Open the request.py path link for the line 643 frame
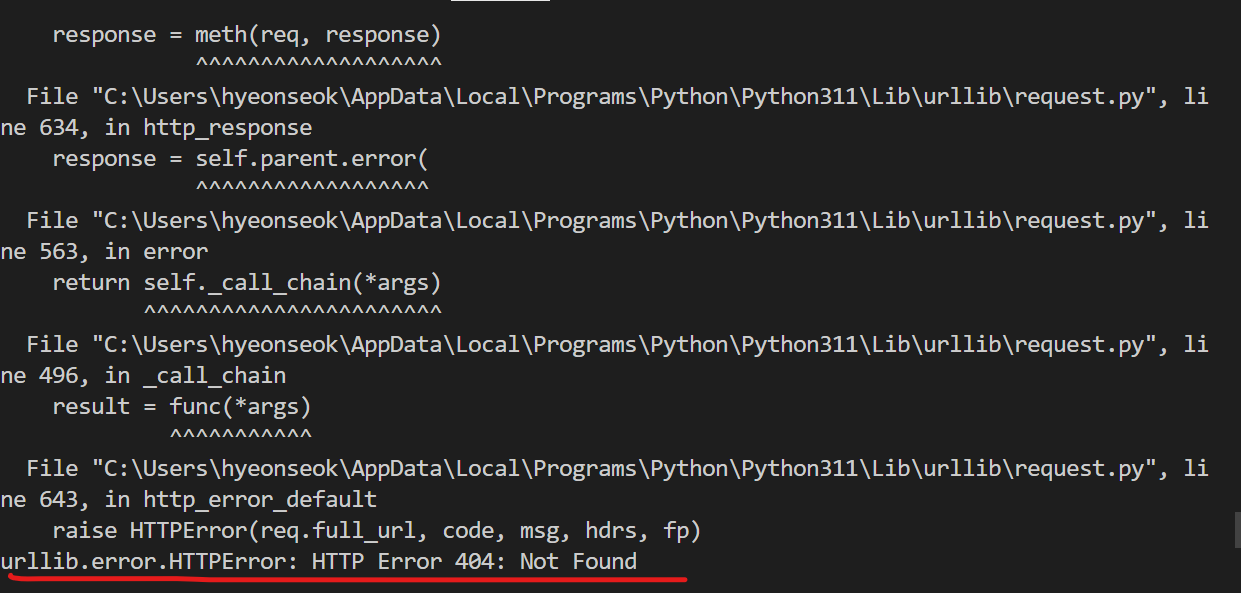The height and width of the screenshot is (593, 1241). coord(626,469)
